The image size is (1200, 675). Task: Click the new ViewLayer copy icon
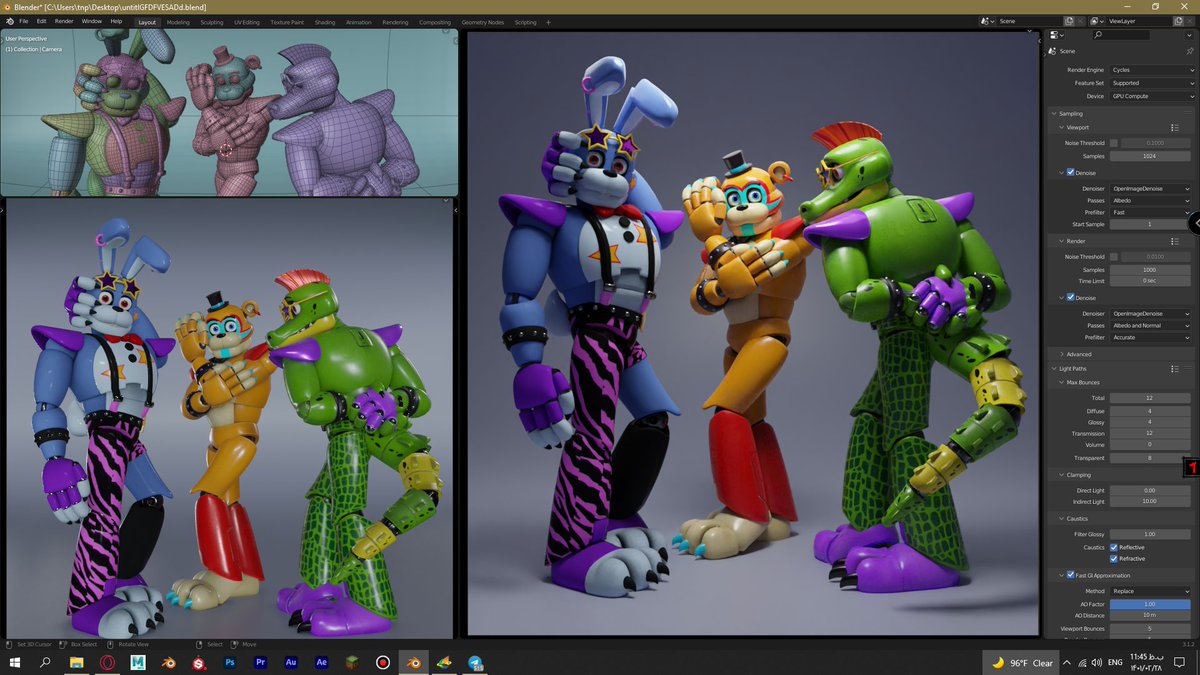point(1177,21)
